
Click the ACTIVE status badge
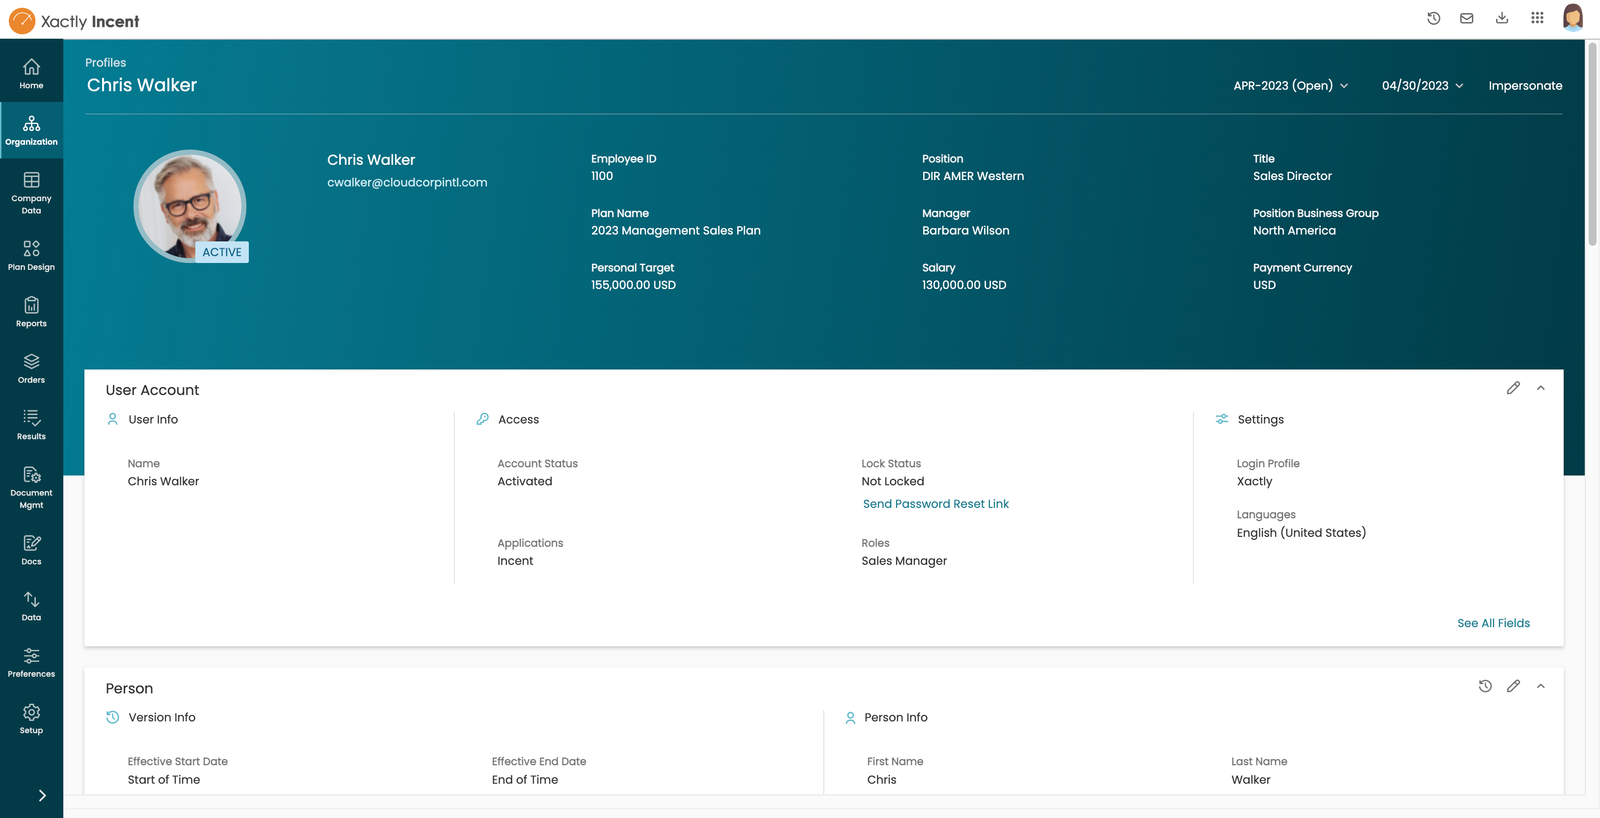click(222, 252)
